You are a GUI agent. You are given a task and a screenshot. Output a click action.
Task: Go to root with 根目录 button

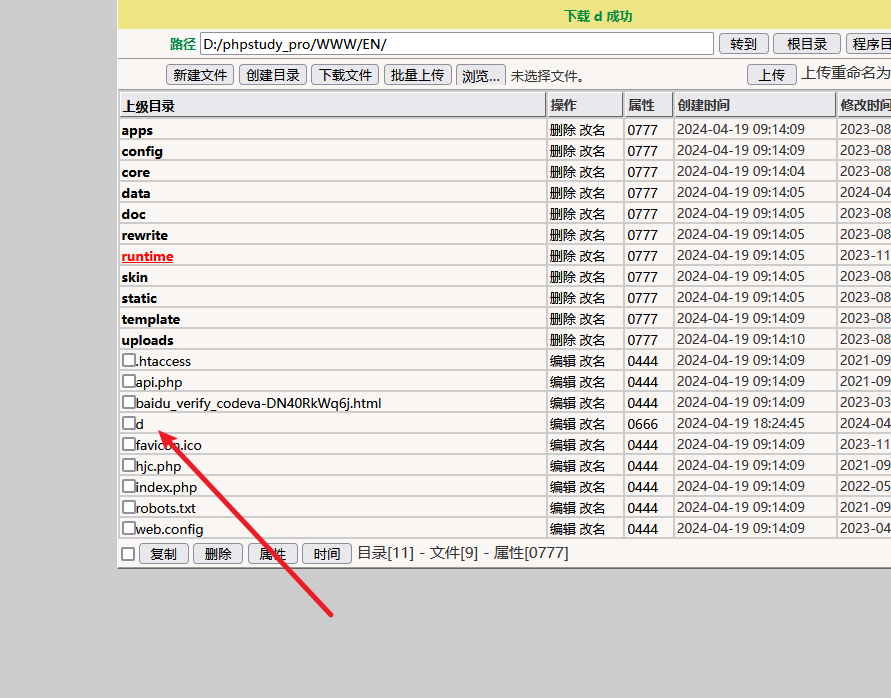pyautogui.click(x=806, y=44)
